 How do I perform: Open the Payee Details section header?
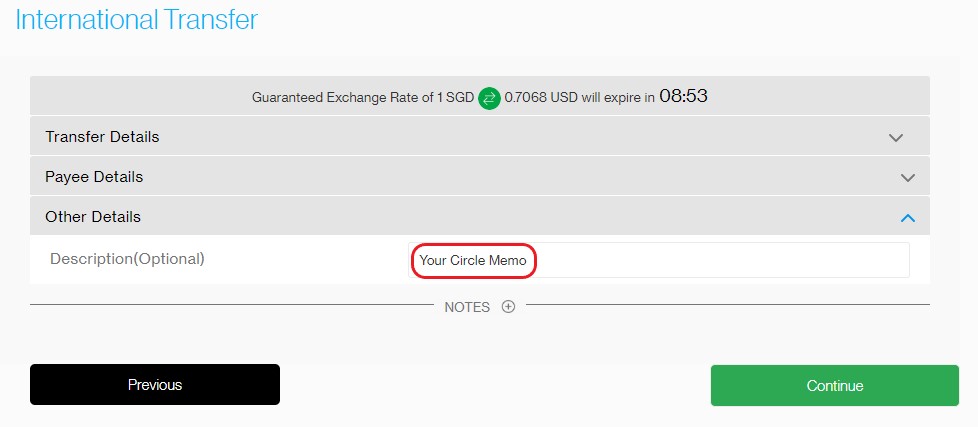(x=480, y=176)
